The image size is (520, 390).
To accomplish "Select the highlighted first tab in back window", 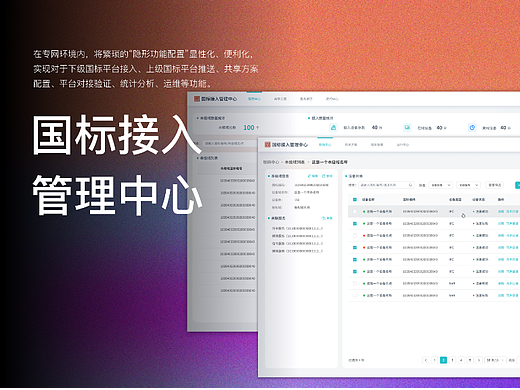I will click(254, 99).
